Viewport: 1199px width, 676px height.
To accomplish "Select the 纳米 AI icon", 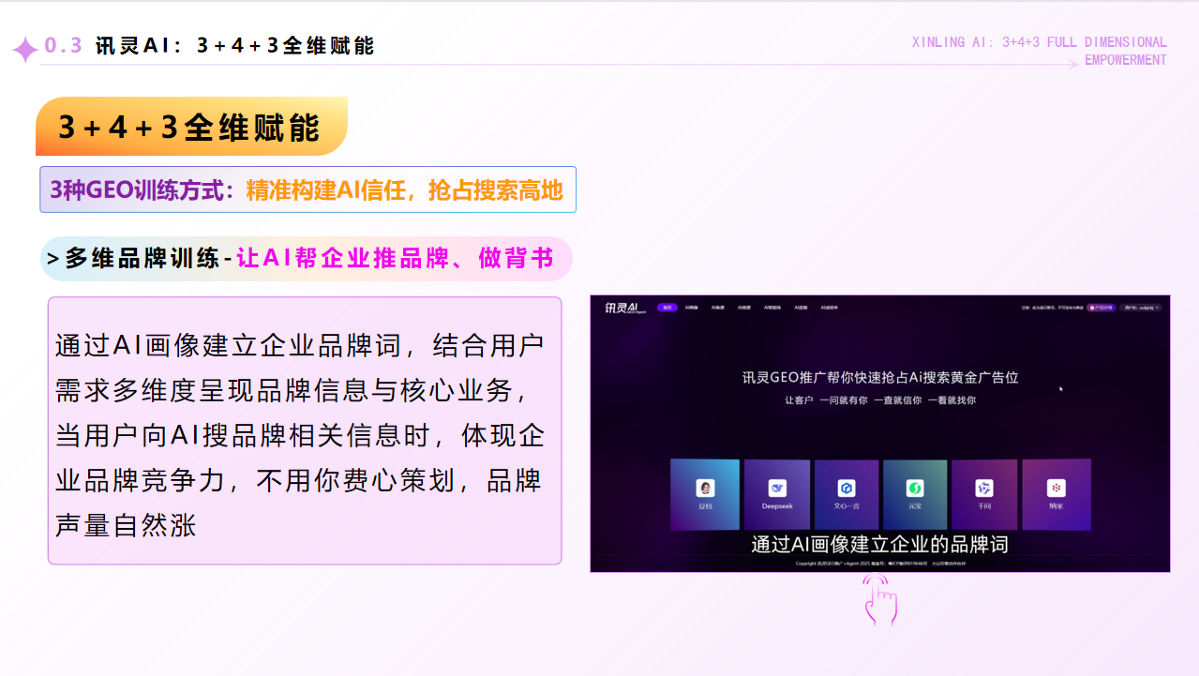I will 1056,488.
